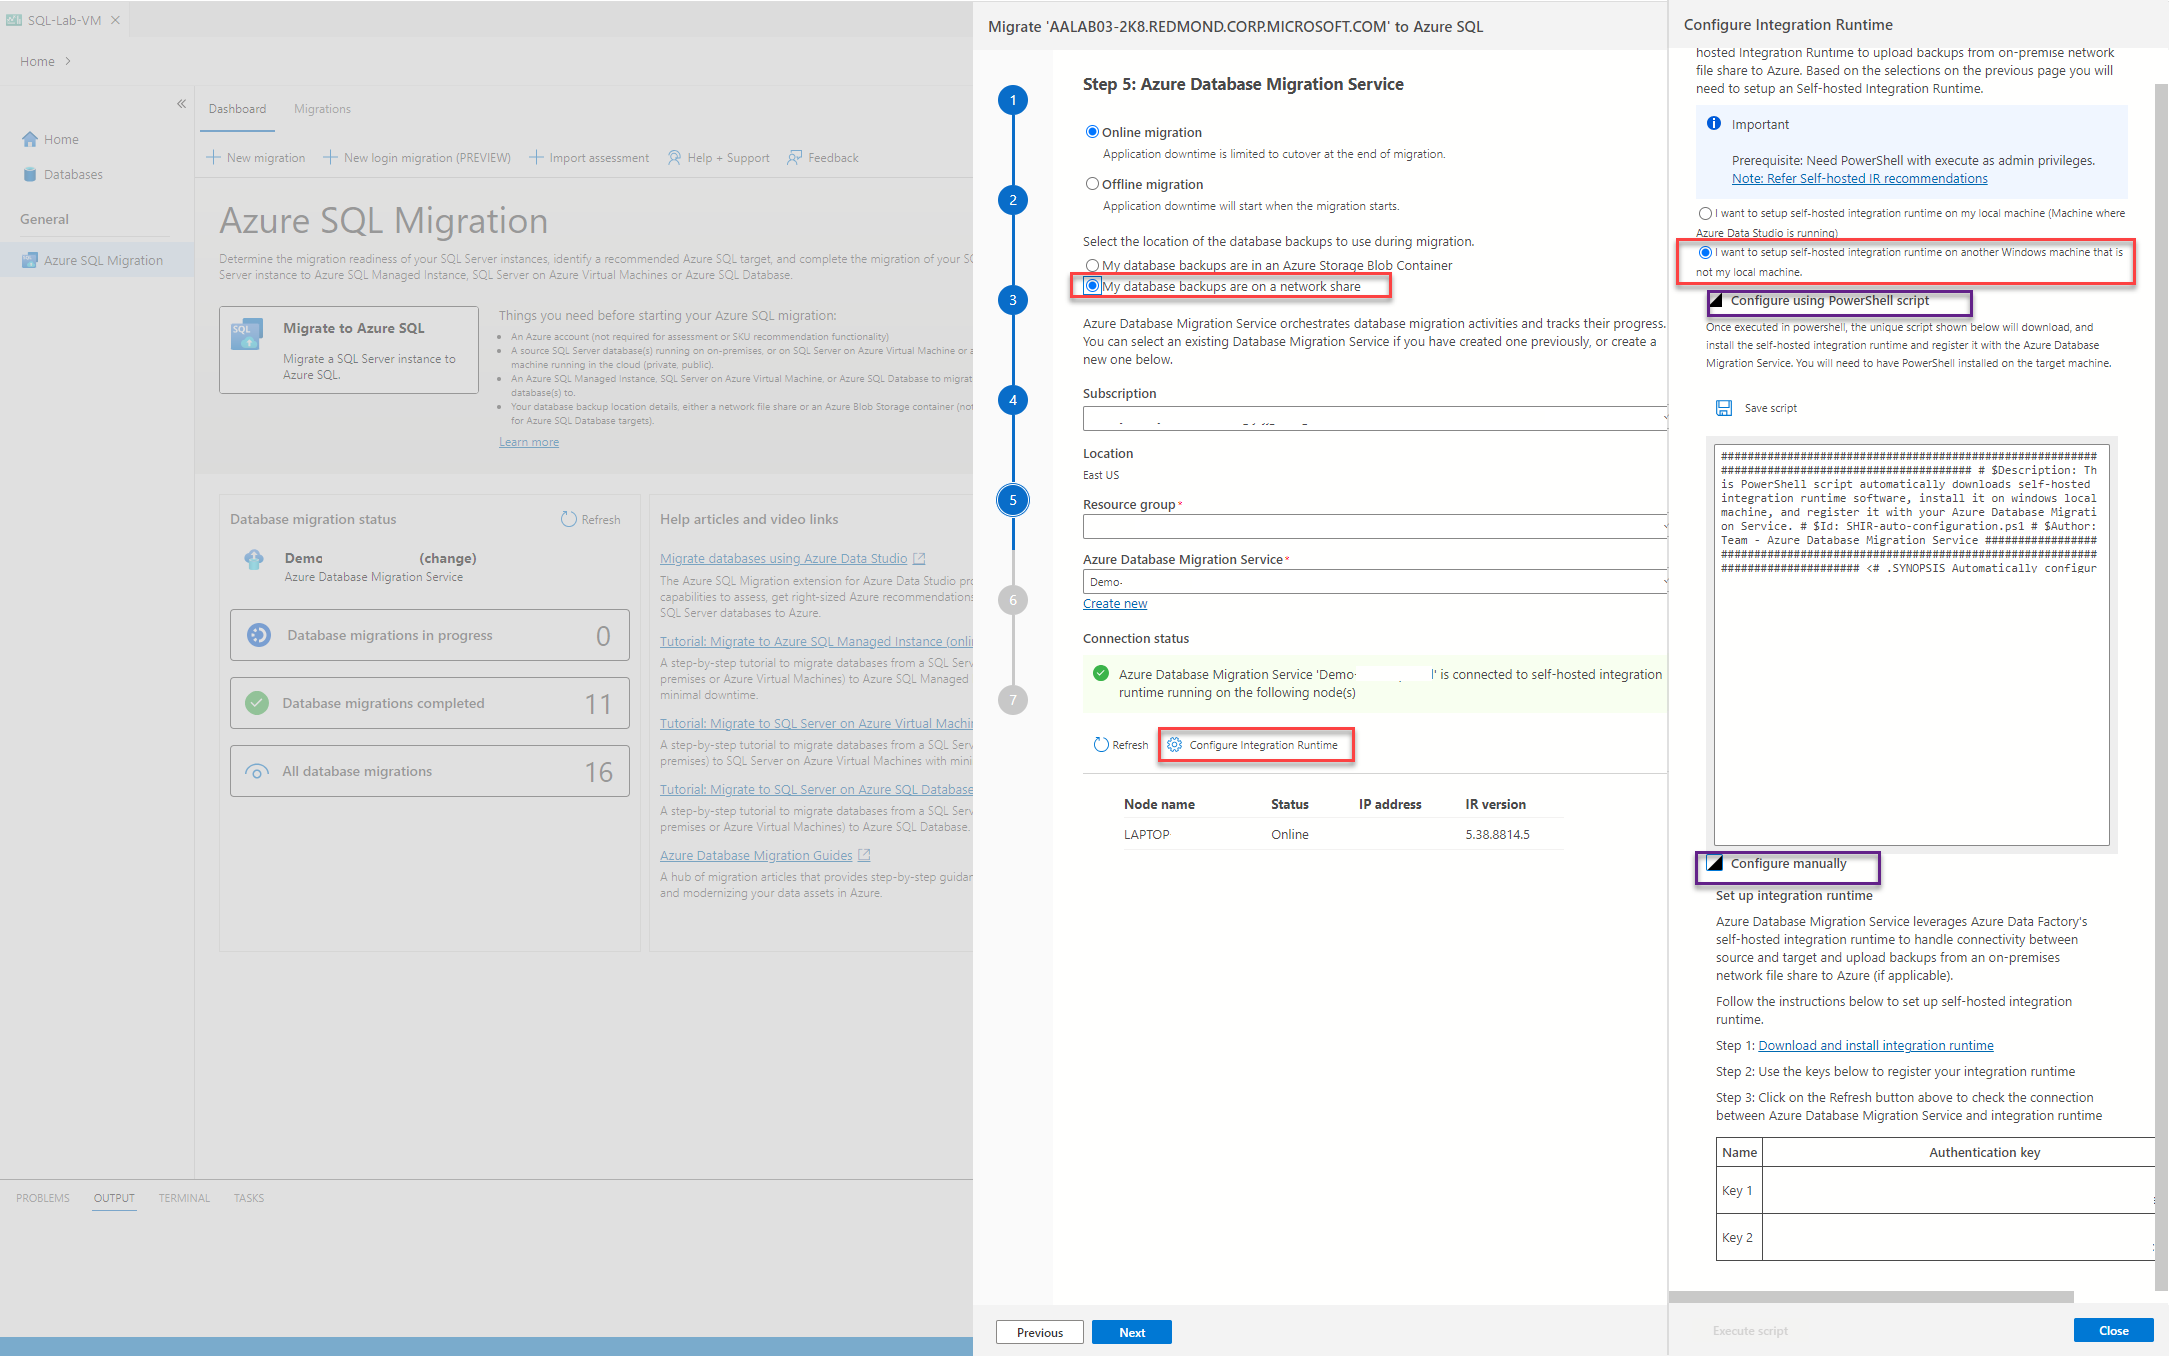
Task: Click wizard step 3 circle
Action: click(x=1013, y=300)
